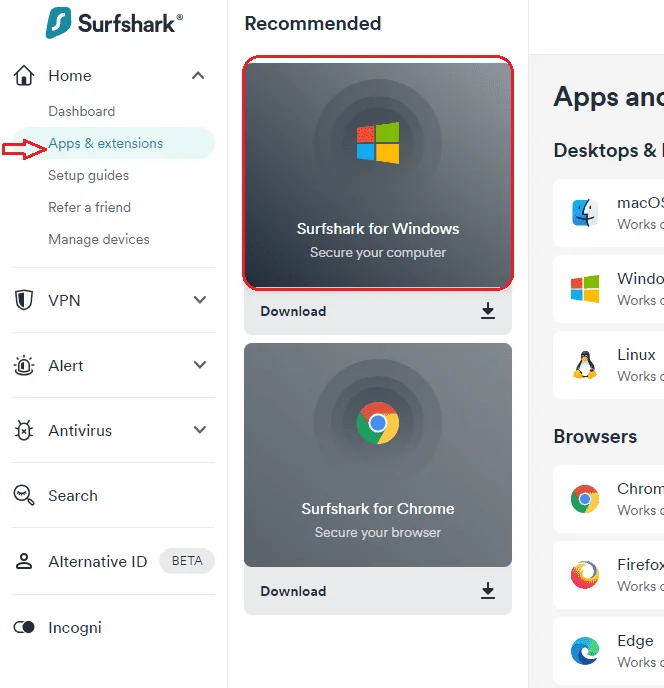Screen dimensions: 664x688
Task: Click the Browsers heading
Action: tap(595, 436)
